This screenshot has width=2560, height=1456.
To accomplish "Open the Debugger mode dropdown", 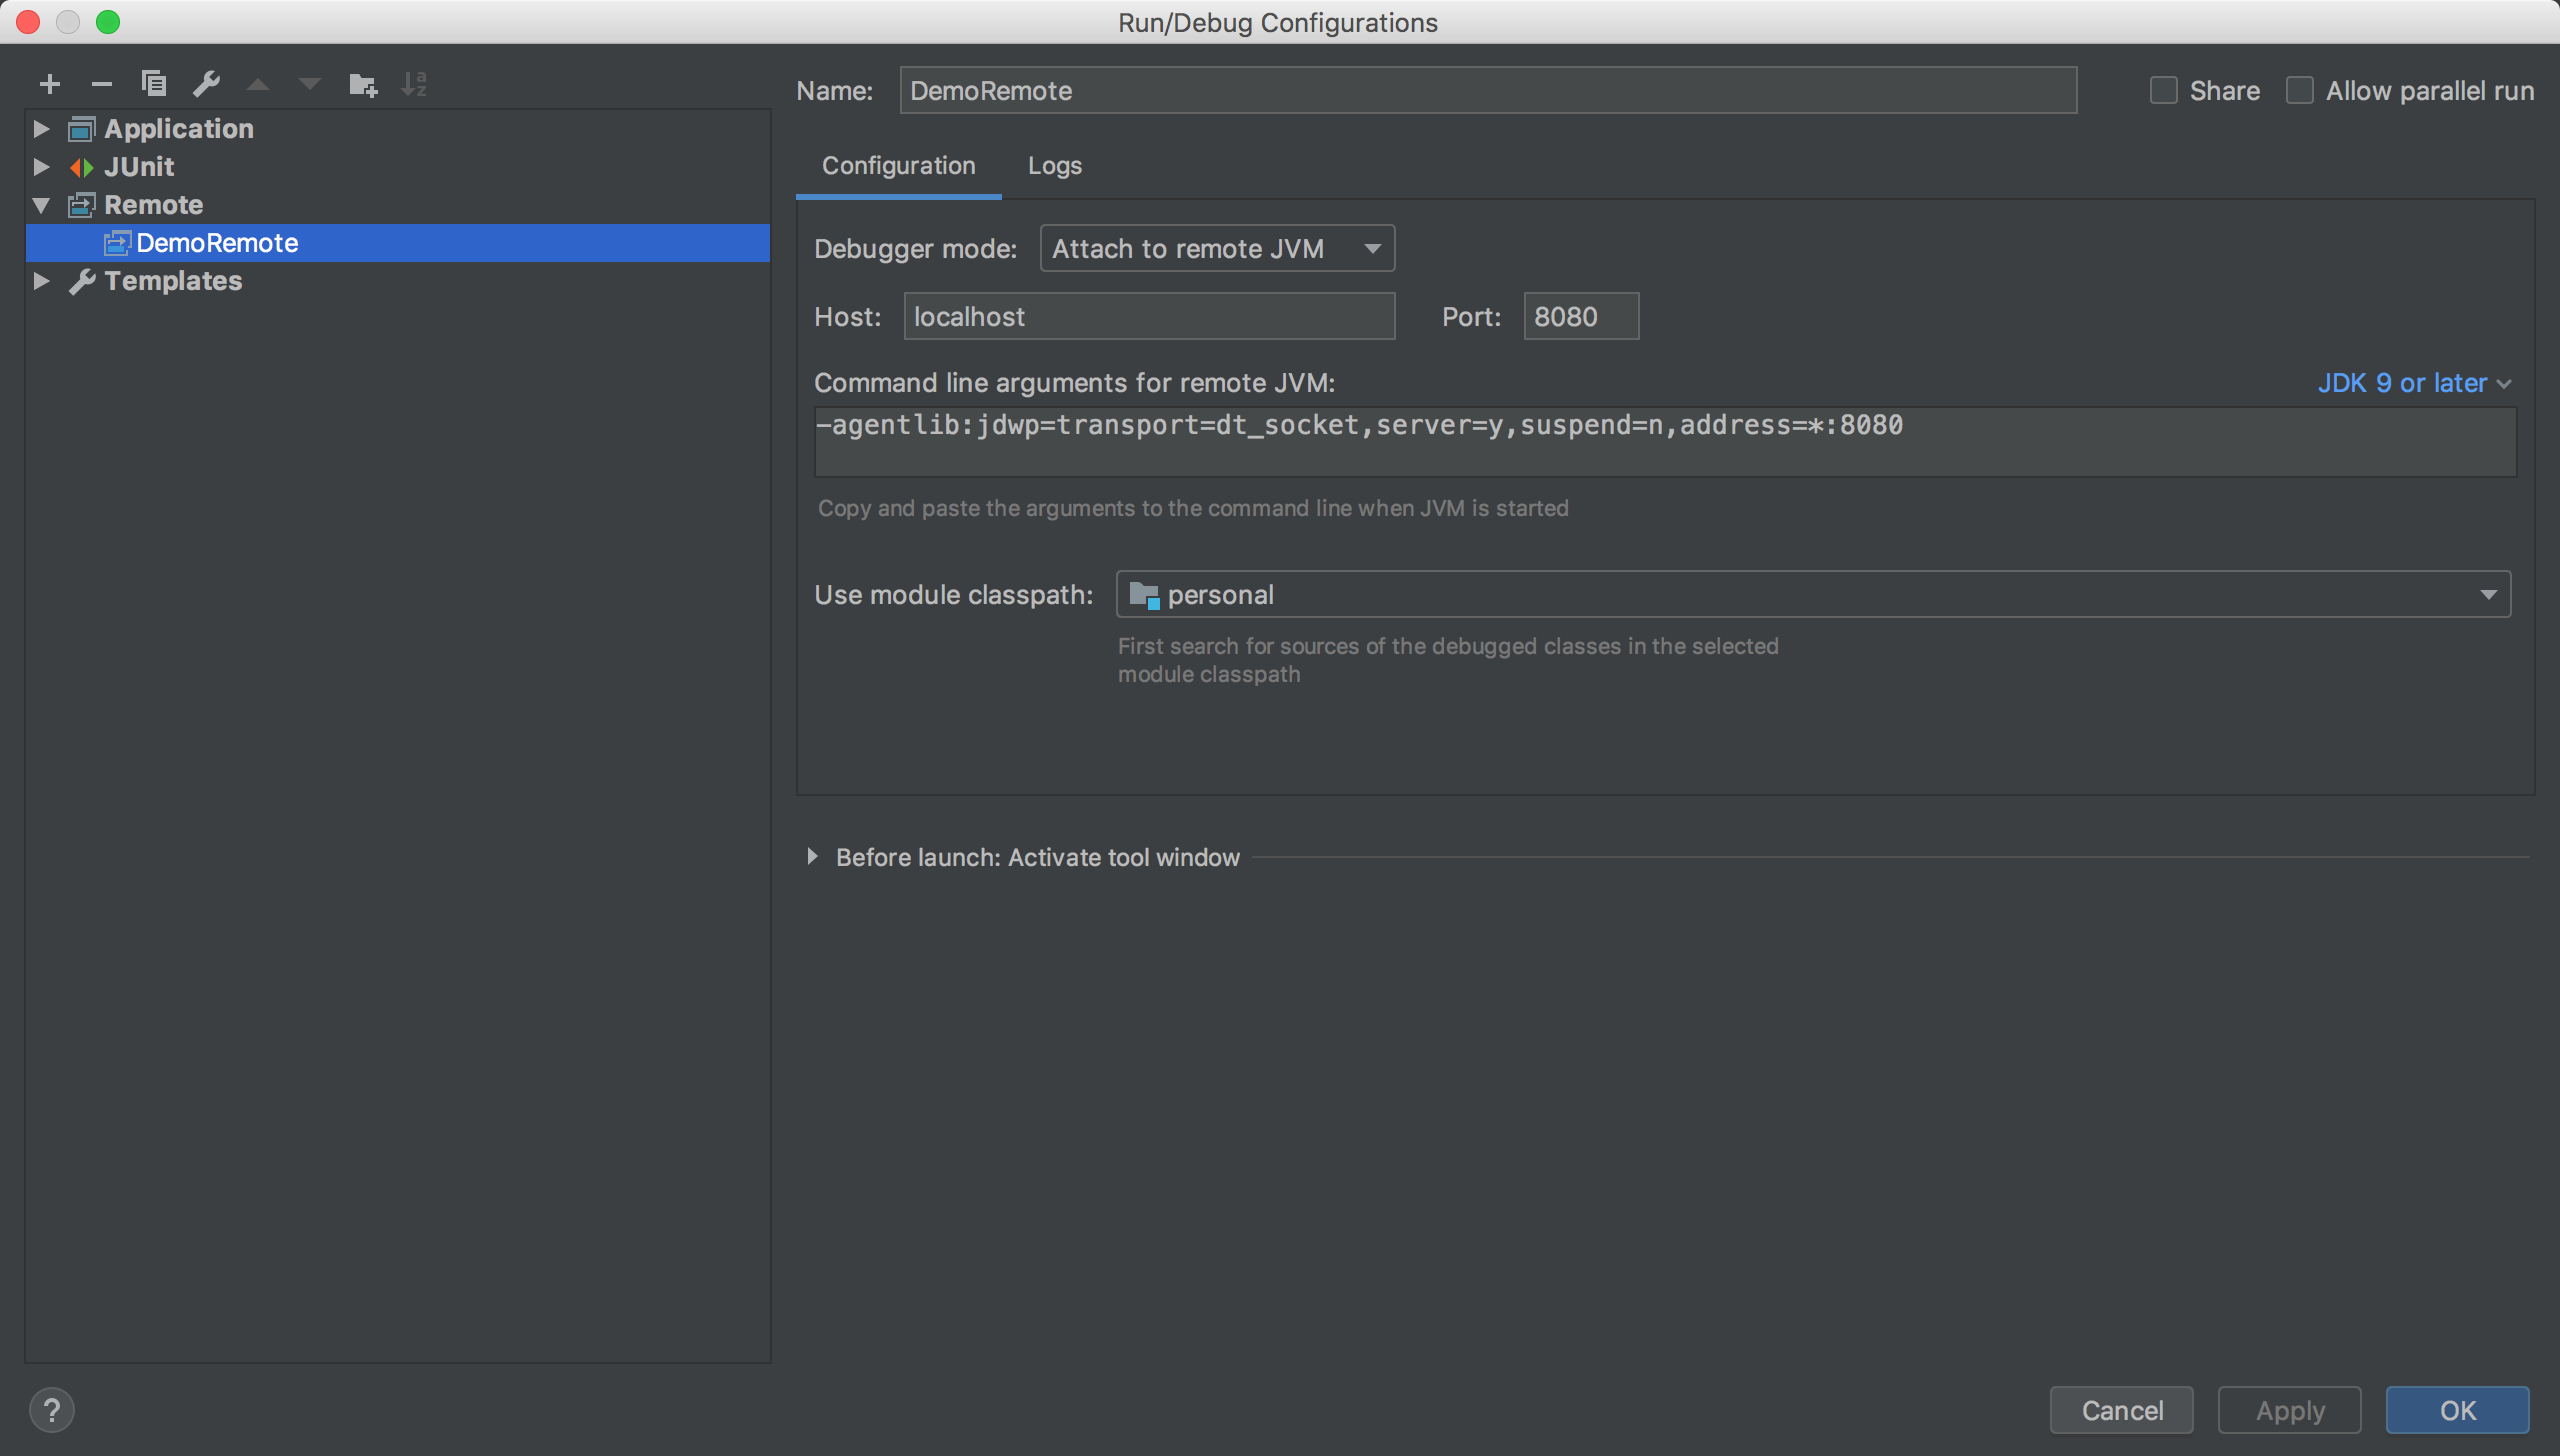I will point(1216,248).
